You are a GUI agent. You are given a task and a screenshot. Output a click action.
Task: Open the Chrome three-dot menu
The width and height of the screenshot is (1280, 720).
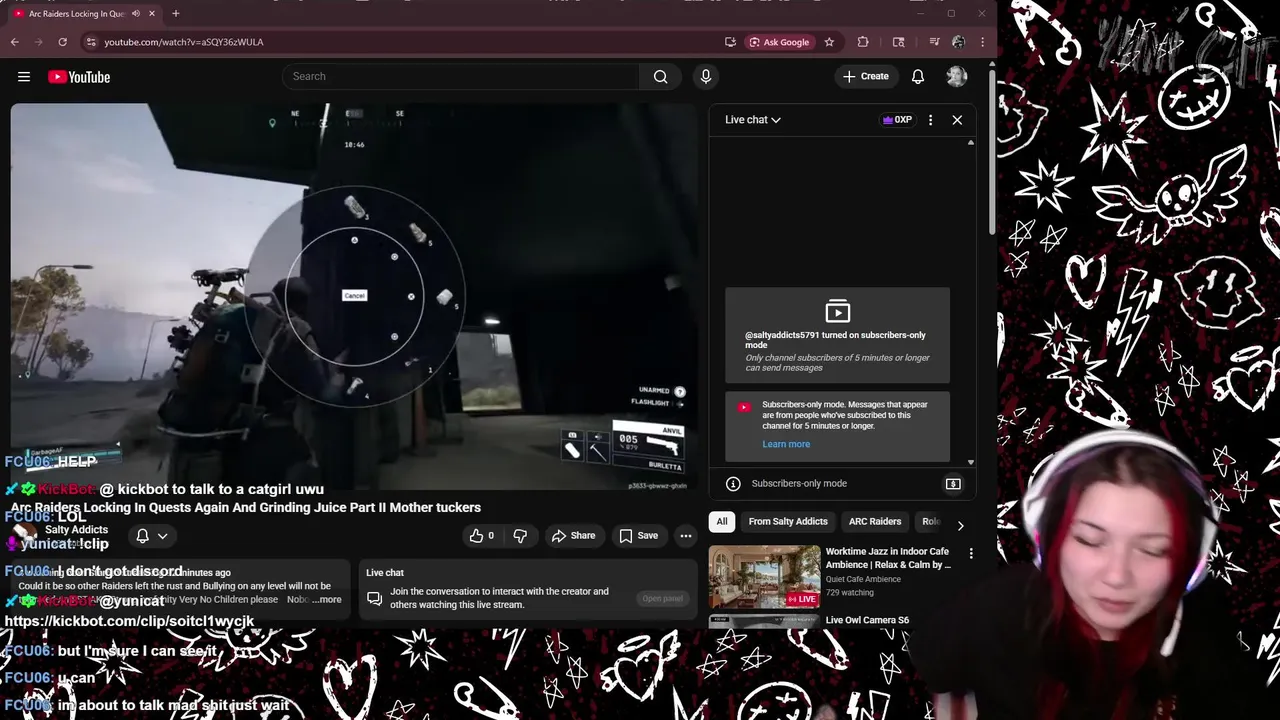pos(982,42)
